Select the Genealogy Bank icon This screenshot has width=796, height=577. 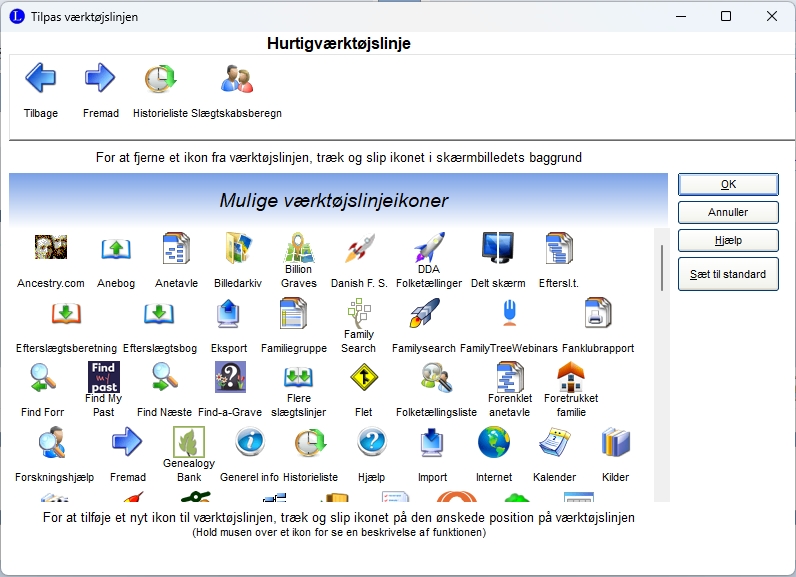coord(189,442)
